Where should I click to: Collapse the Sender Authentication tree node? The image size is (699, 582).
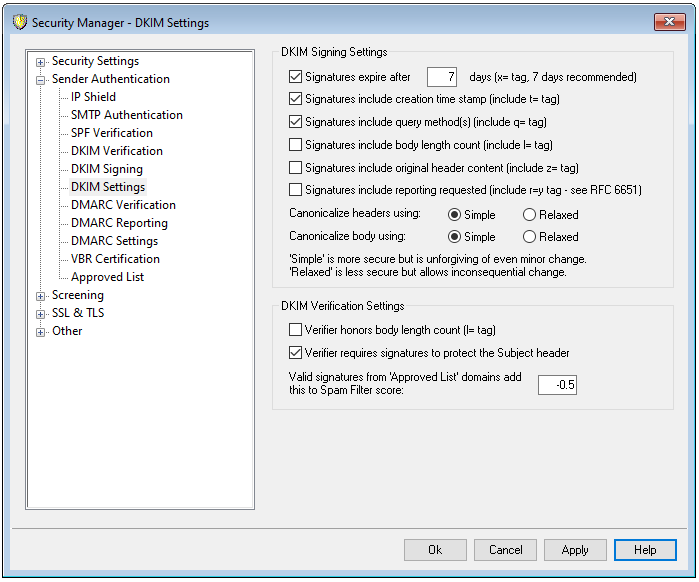pyautogui.click(x=41, y=80)
